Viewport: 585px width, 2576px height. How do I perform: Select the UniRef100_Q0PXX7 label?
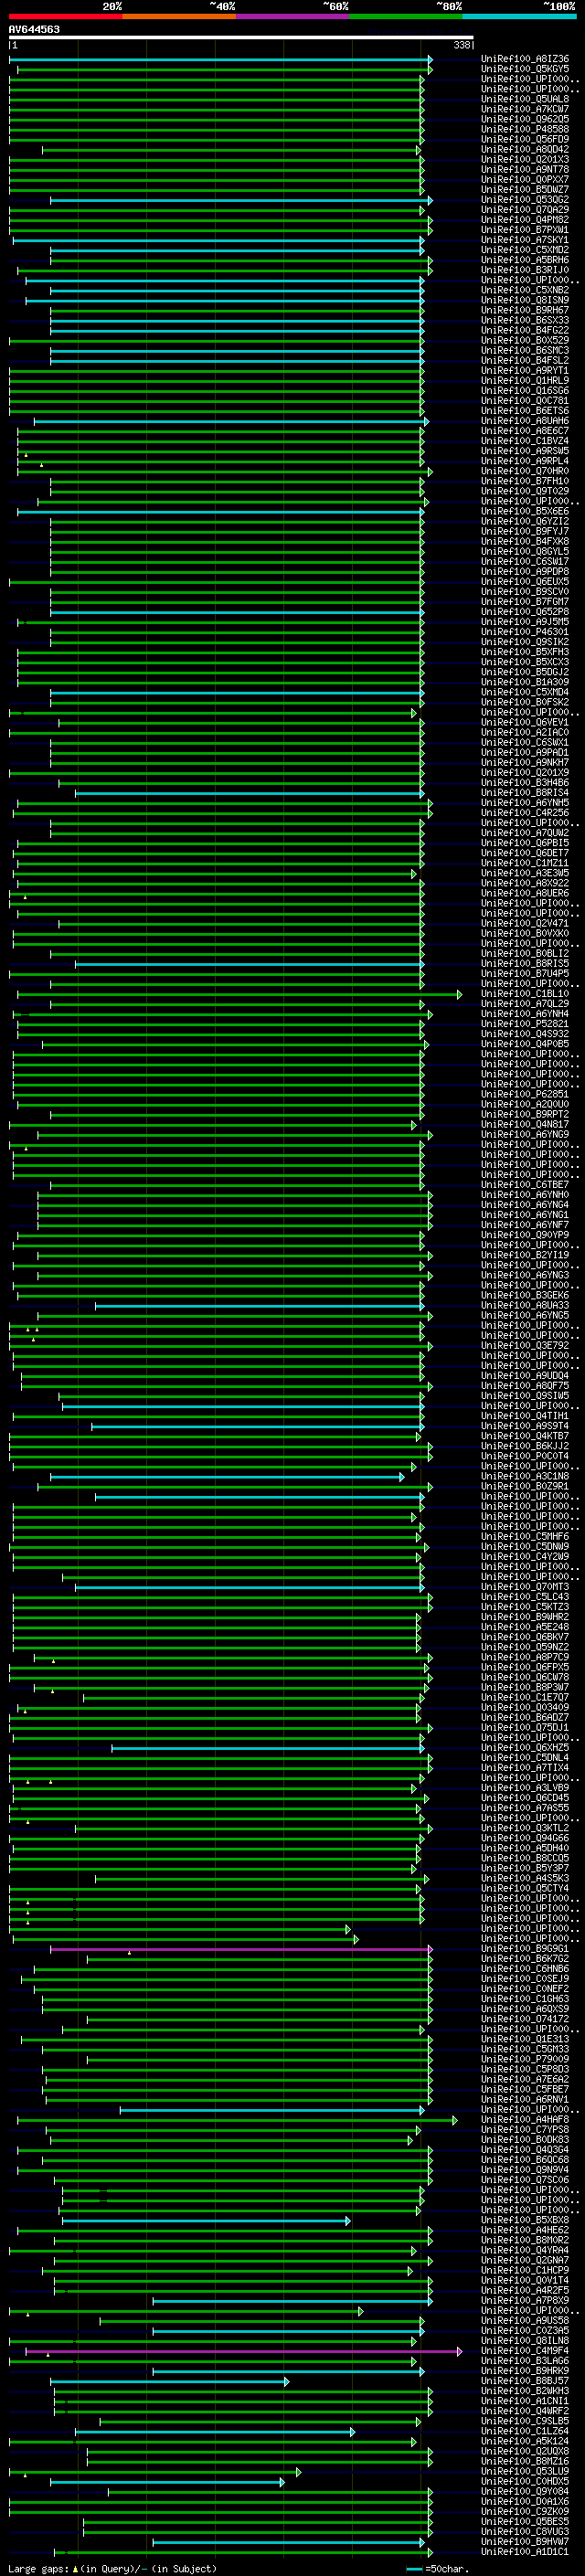coord(525,180)
